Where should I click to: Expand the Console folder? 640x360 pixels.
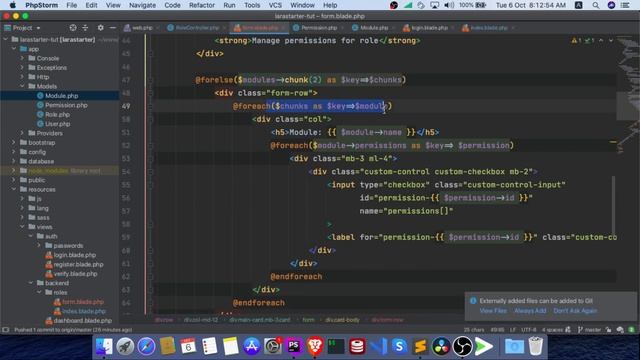[x=22, y=58]
